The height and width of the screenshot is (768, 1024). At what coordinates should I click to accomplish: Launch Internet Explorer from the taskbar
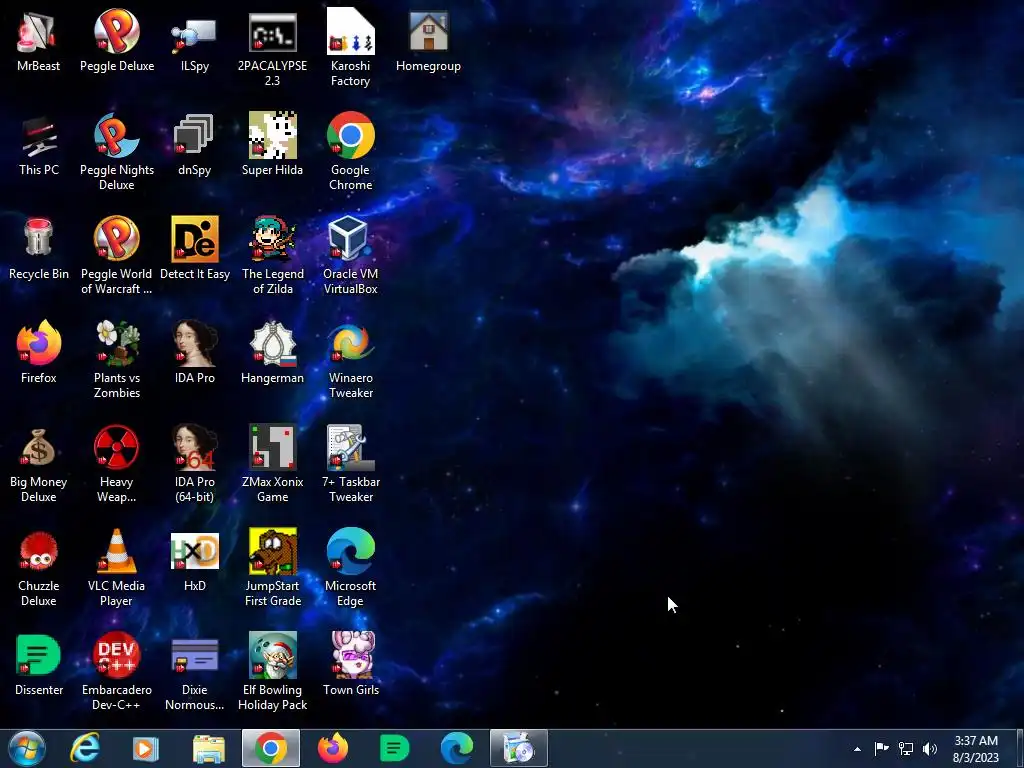pyautogui.click(x=85, y=748)
